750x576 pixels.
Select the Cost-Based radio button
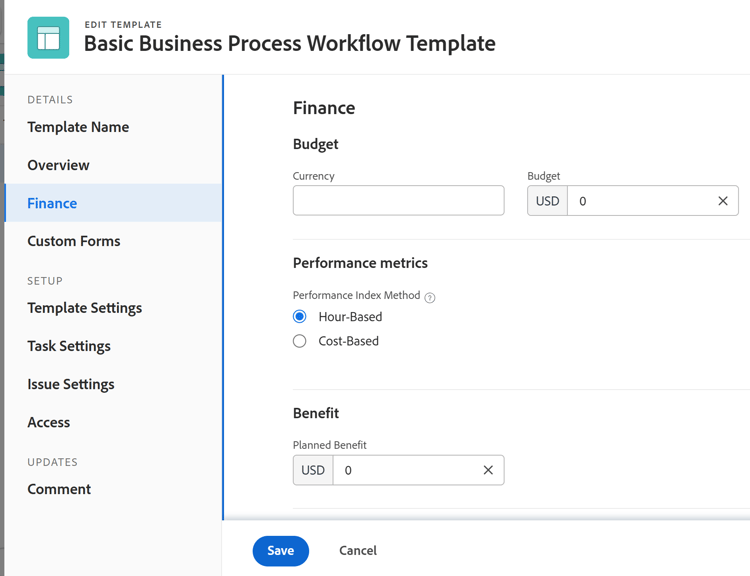[300, 341]
